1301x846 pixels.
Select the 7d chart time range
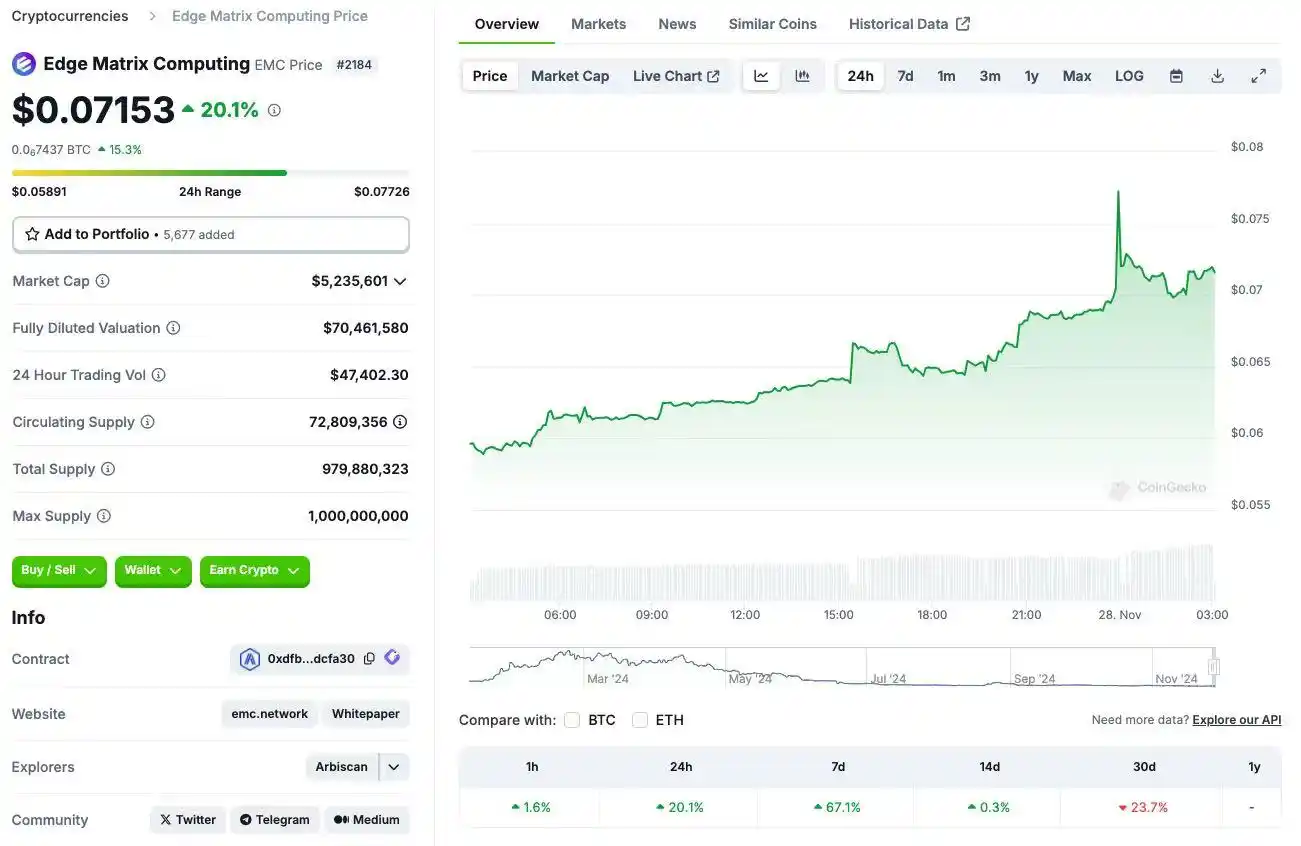click(905, 76)
